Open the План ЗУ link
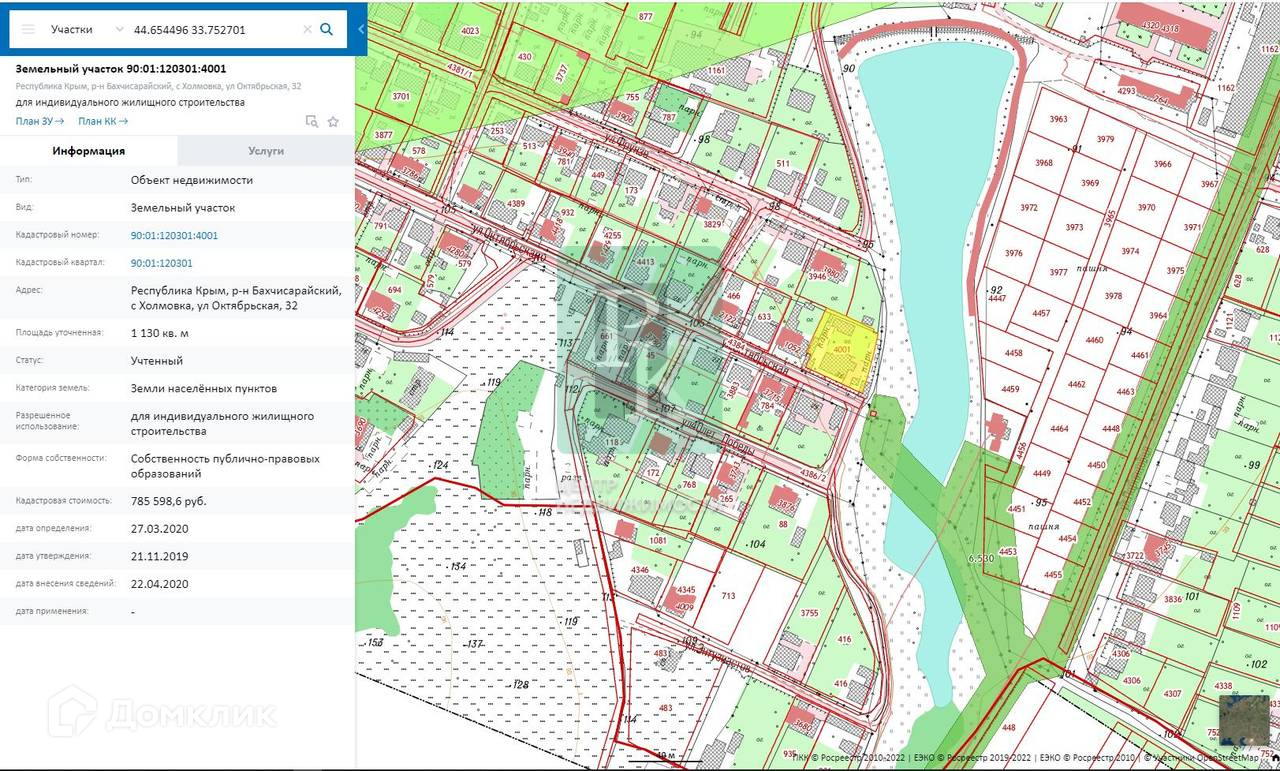Viewport: 1280px width, 771px height. click(x=40, y=122)
